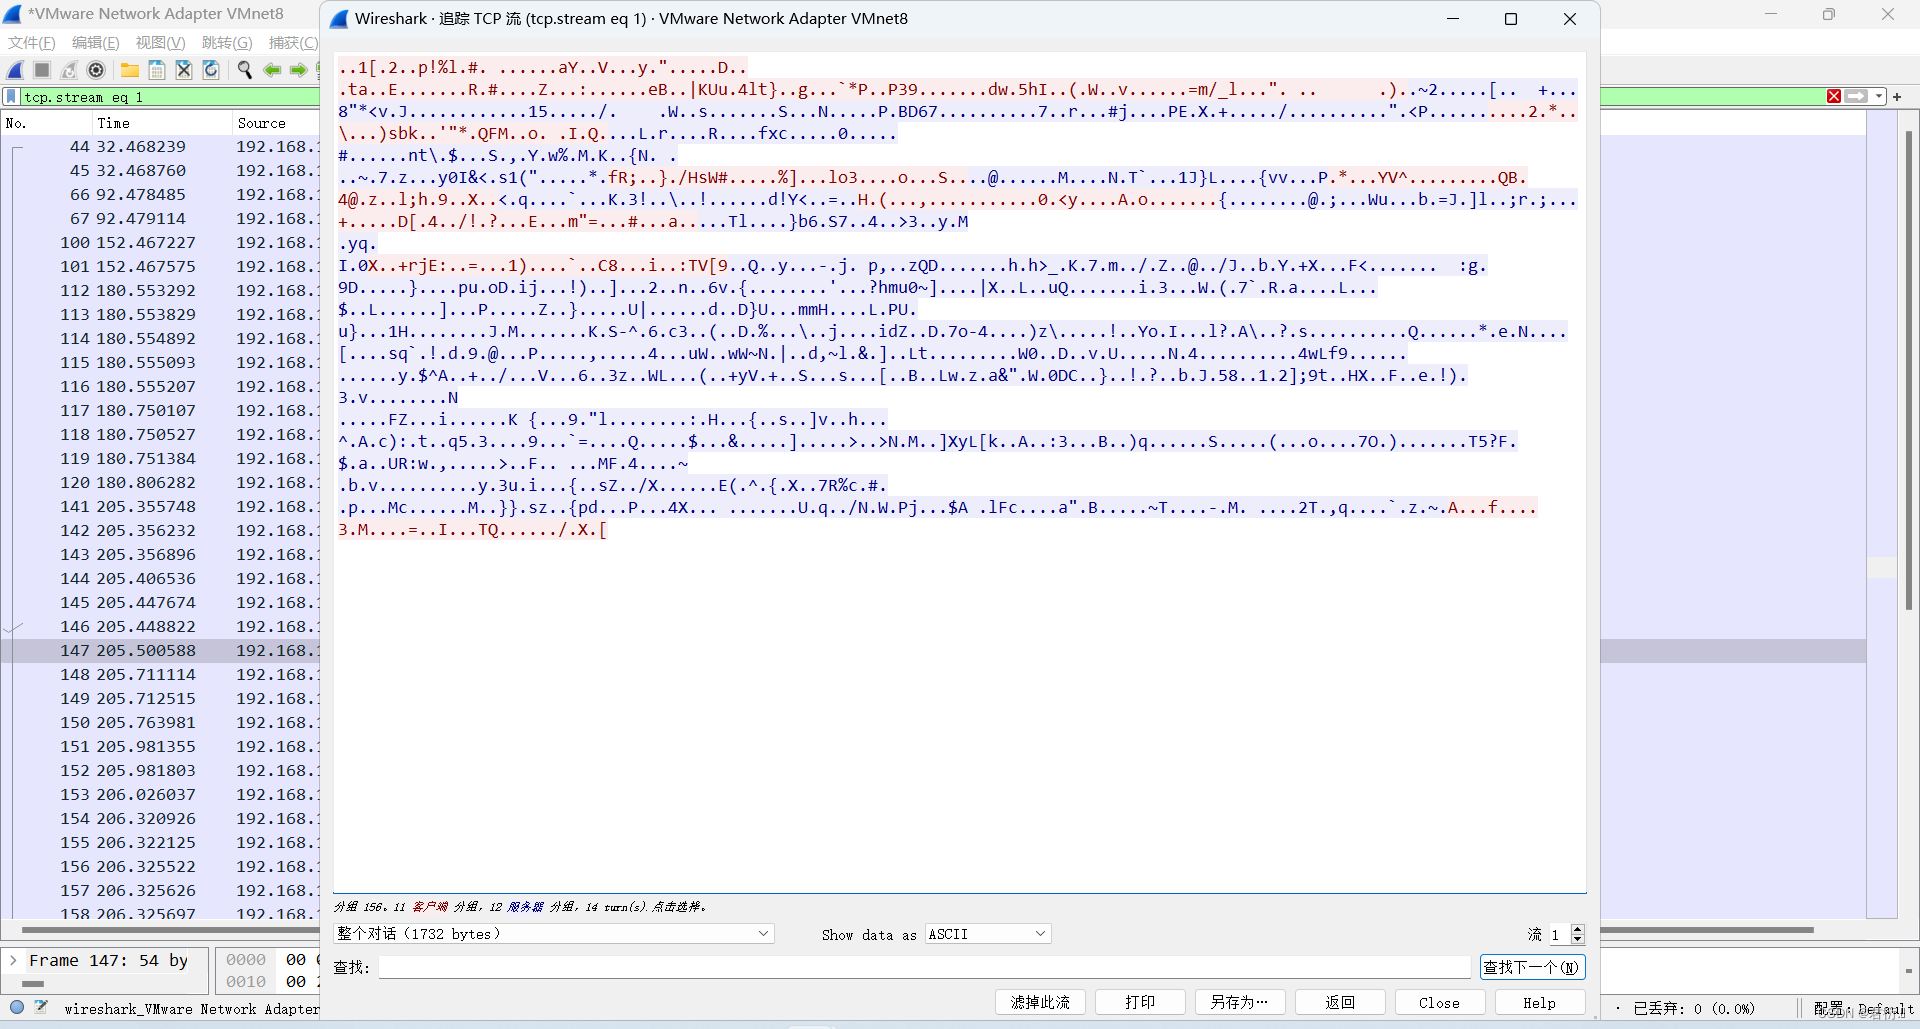Click the expert information indicator dot
This screenshot has height=1029, width=1920.
pyautogui.click(x=16, y=1008)
